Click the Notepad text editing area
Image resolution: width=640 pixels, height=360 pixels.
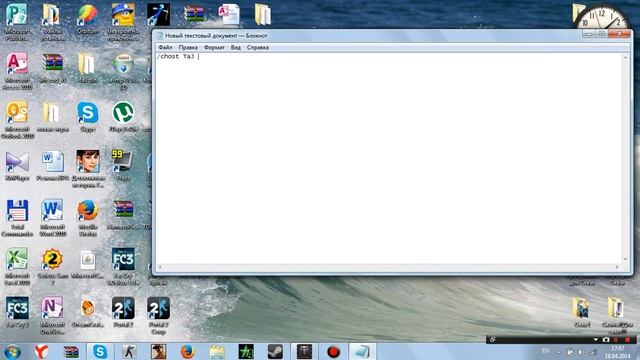[x=389, y=158]
